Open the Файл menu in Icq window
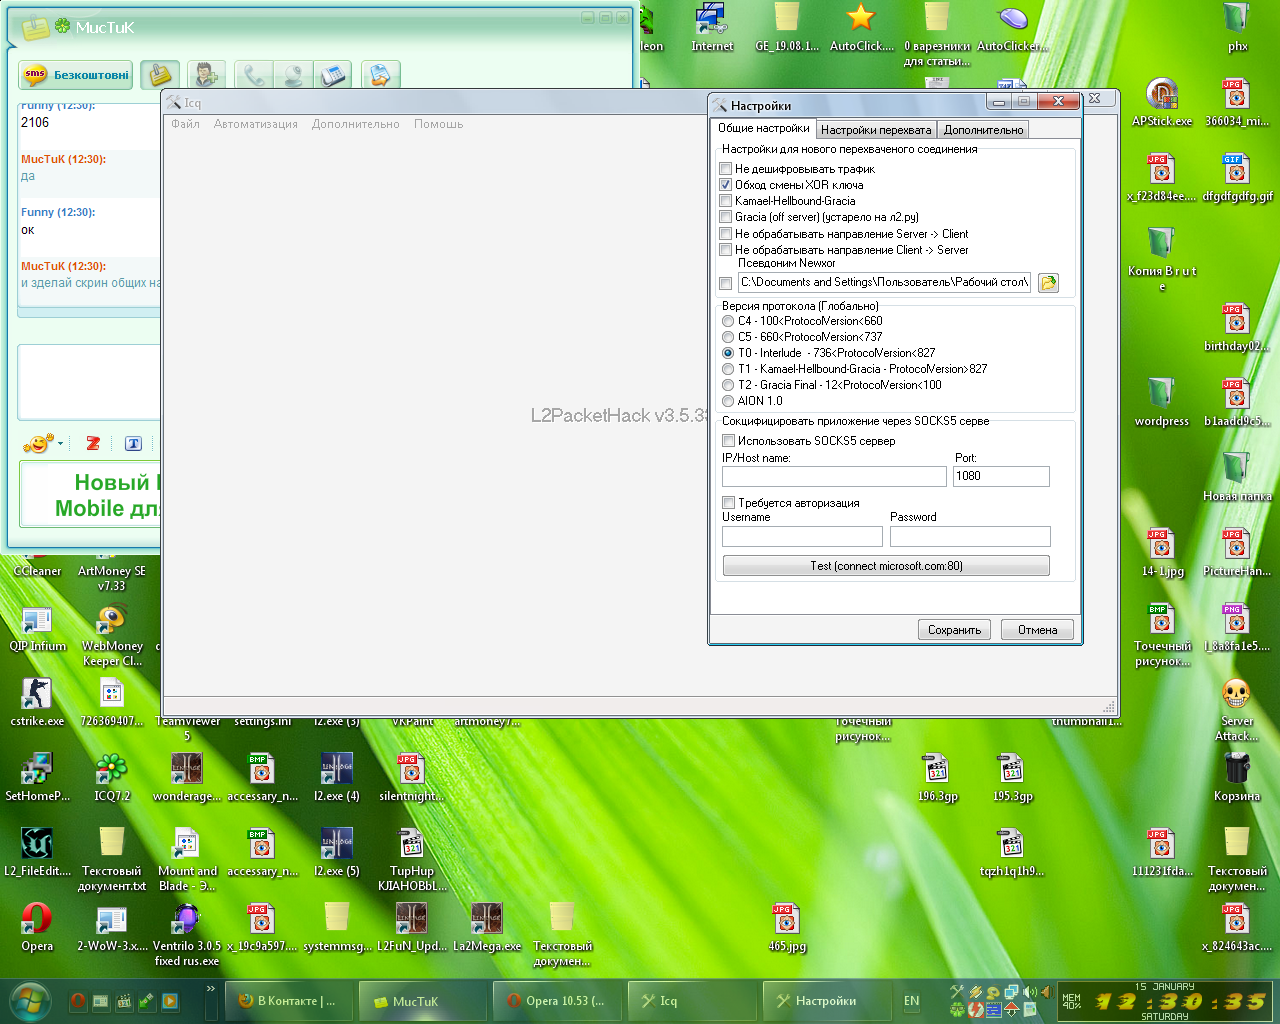Screen dimensions: 1280x1024 tap(185, 124)
